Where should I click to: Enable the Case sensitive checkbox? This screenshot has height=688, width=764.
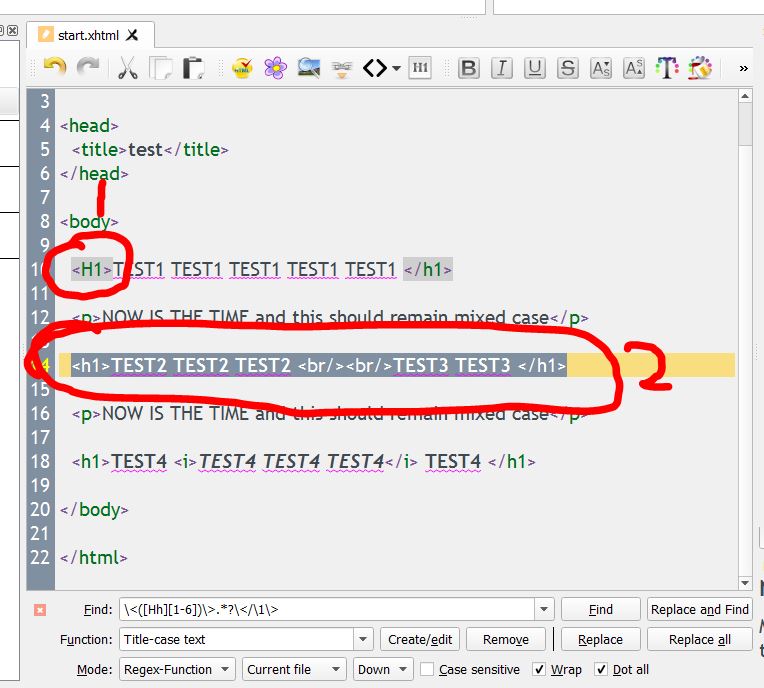[427, 669]
